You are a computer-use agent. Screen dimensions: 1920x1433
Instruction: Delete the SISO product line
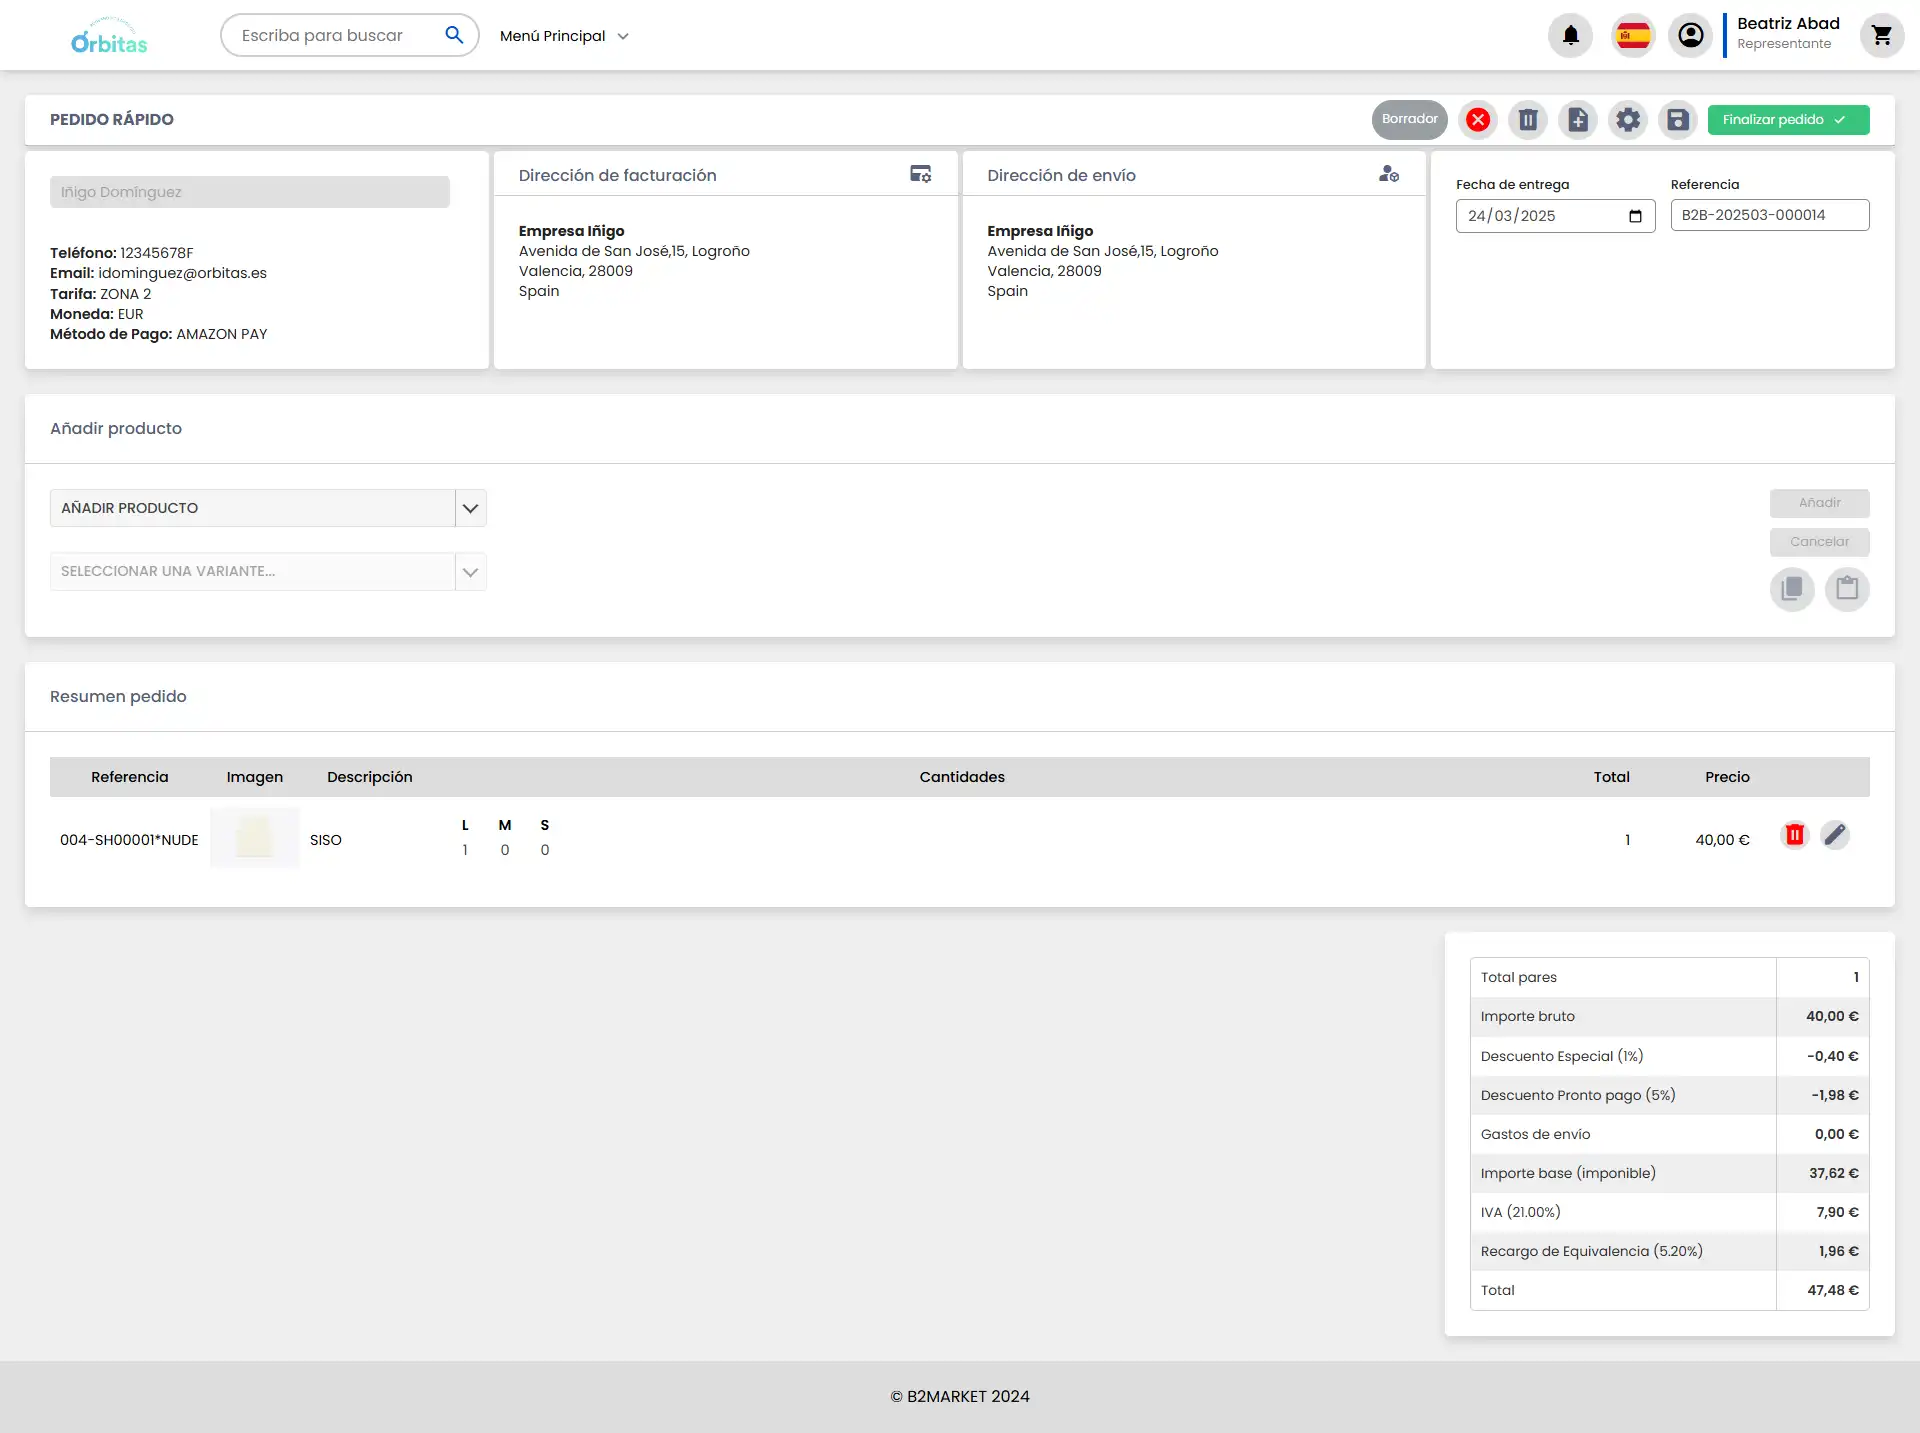pyautogui.click(x=1795, y=835)
